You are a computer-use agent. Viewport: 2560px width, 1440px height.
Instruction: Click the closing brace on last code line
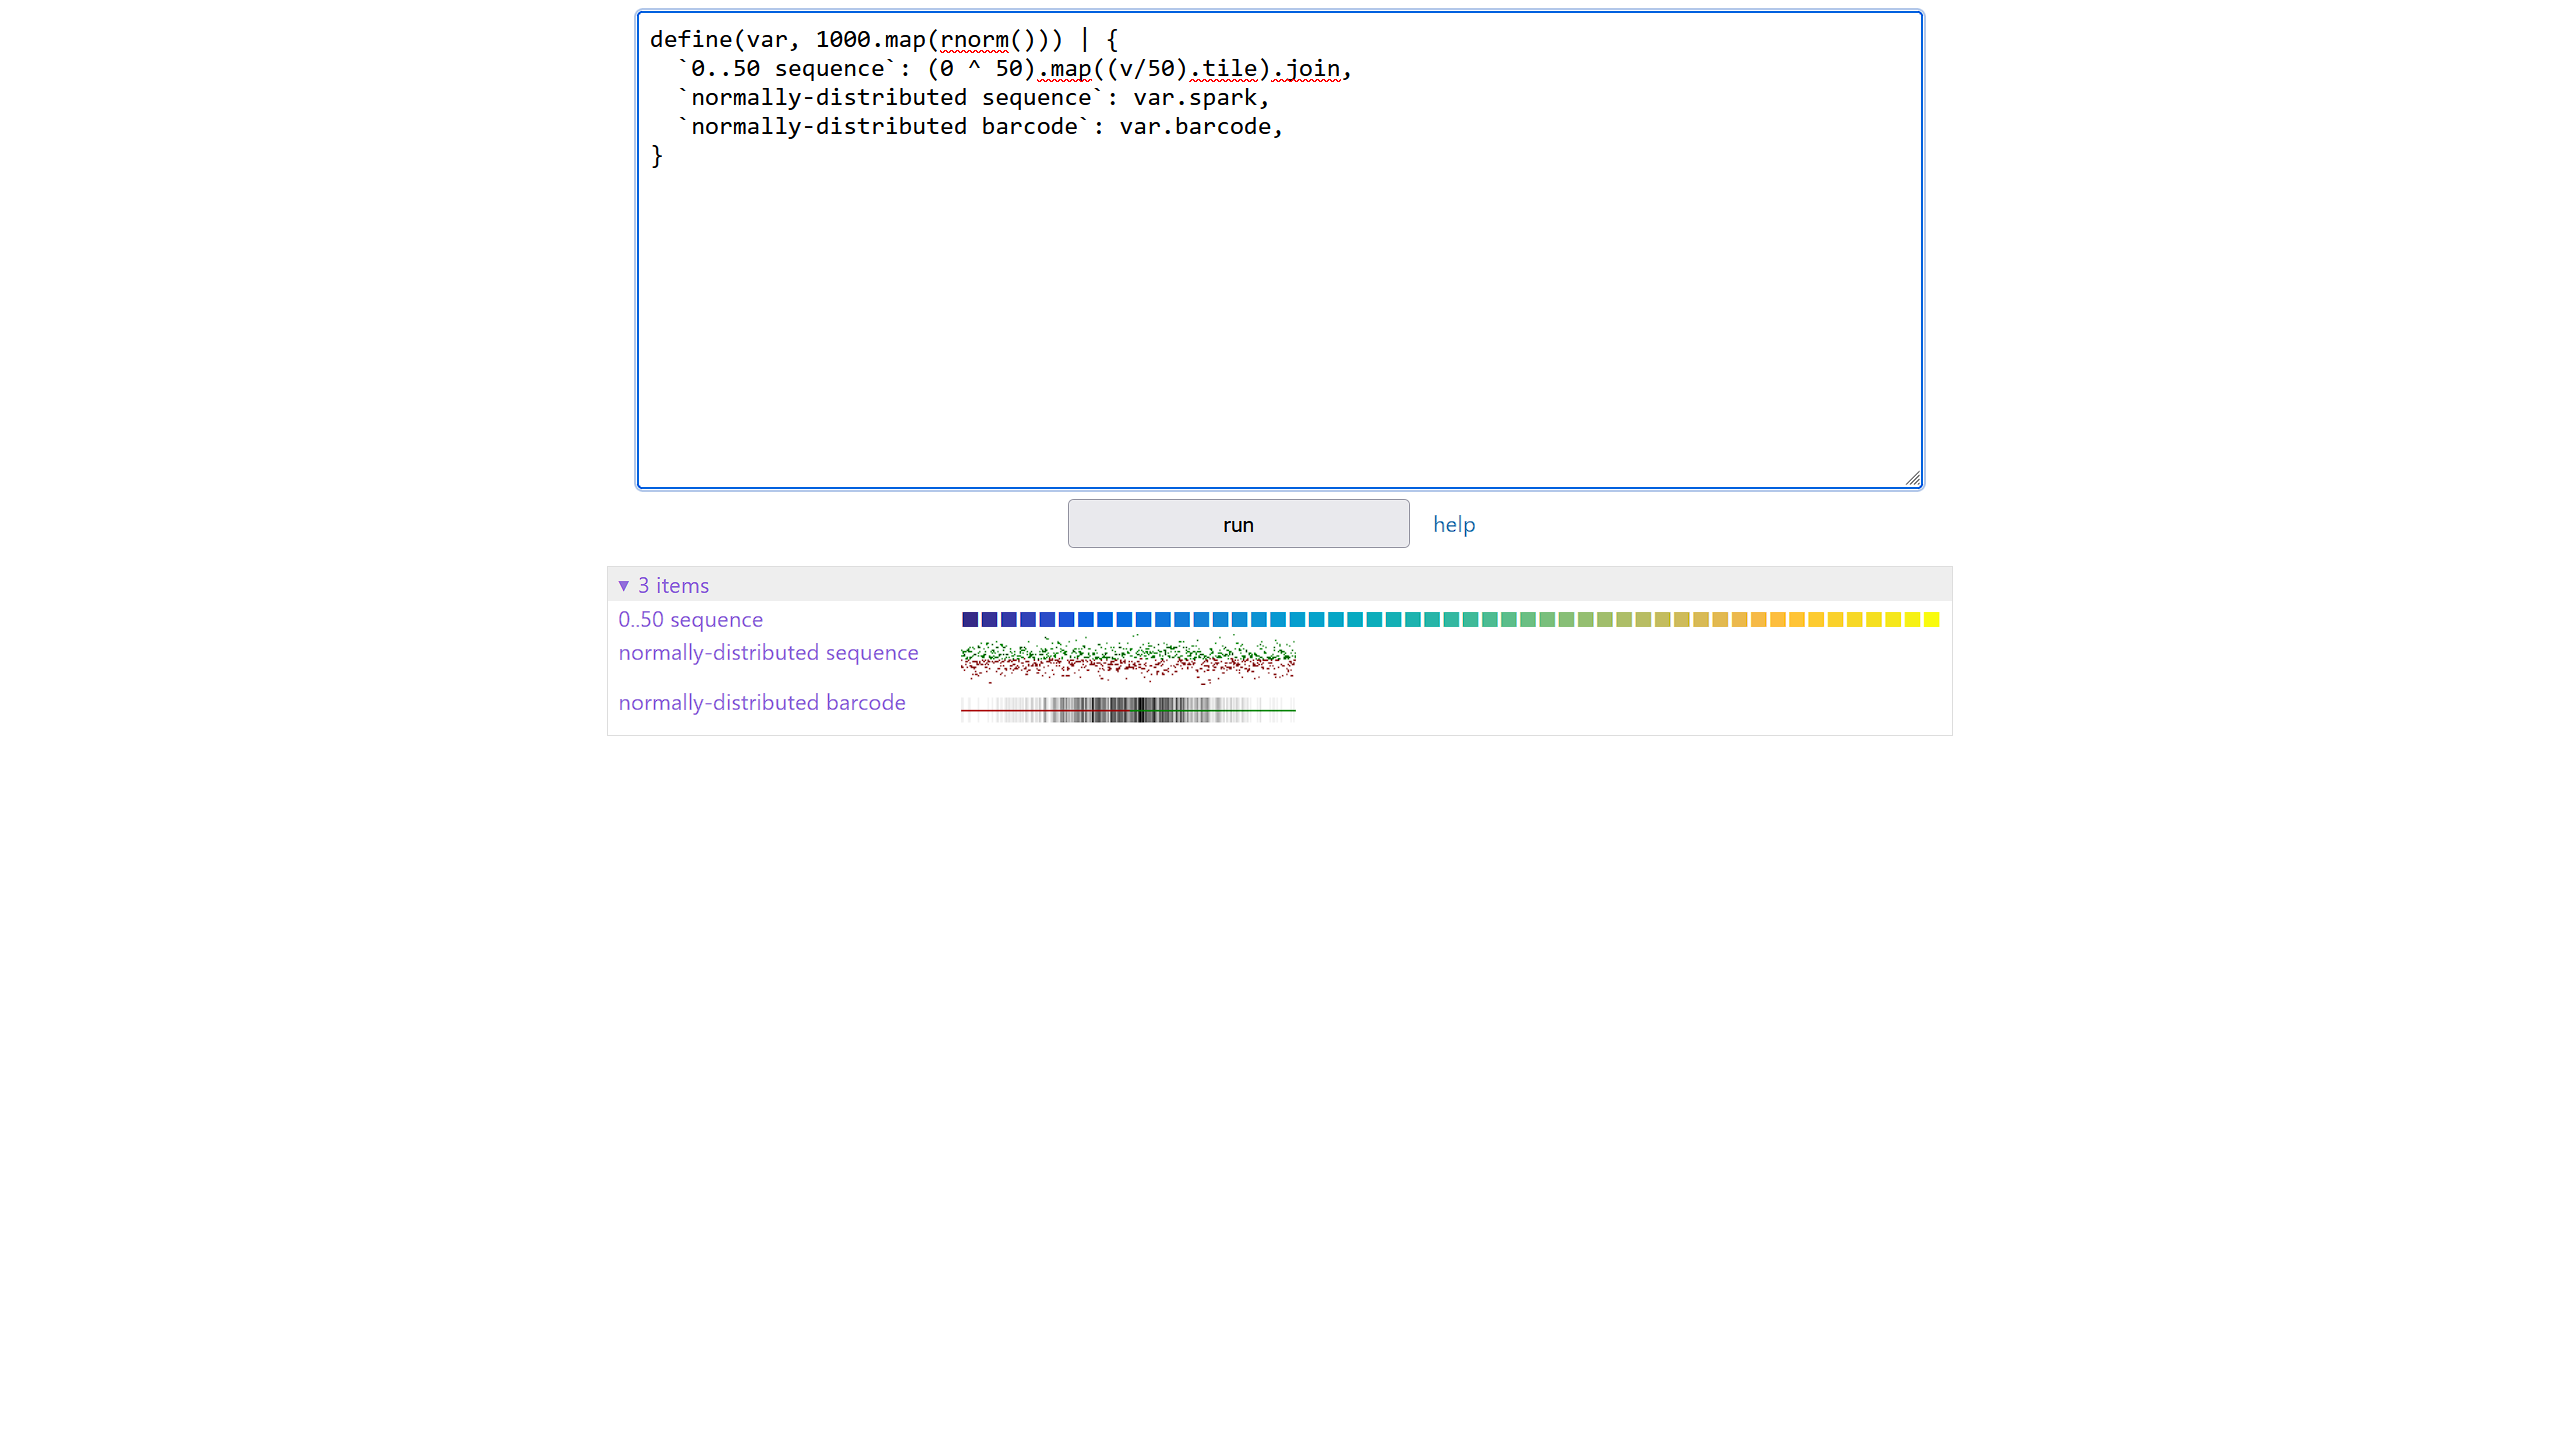coord(657,156)
